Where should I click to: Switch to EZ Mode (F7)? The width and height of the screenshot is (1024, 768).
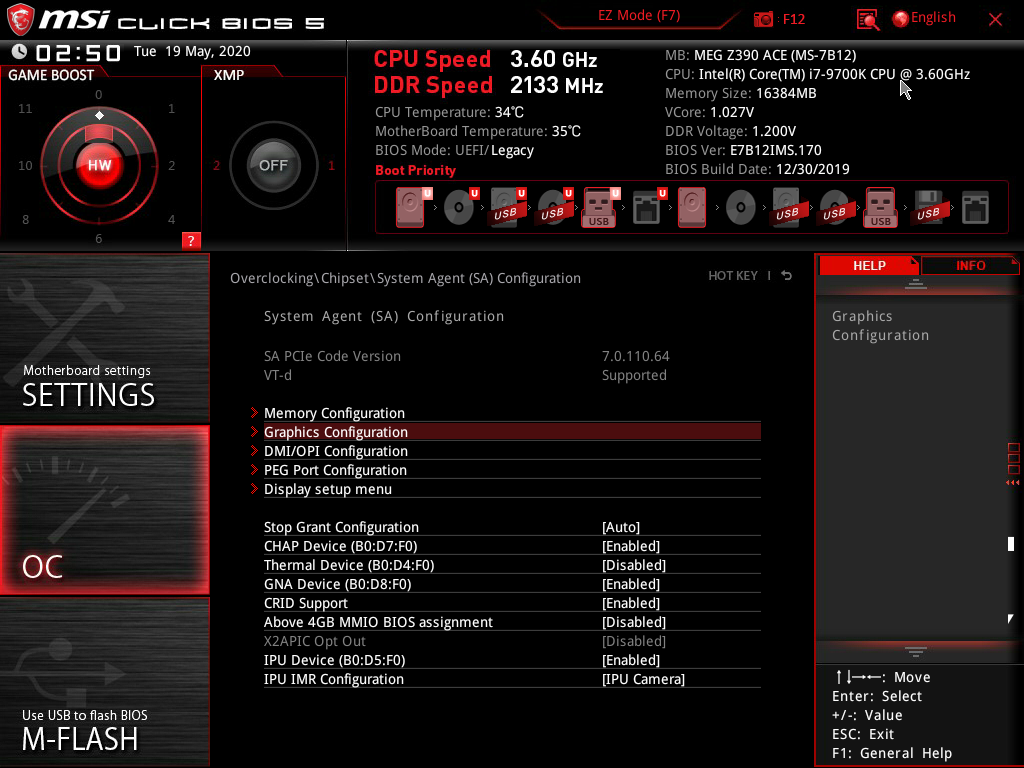pyautogui.click(x=639, y=16)
